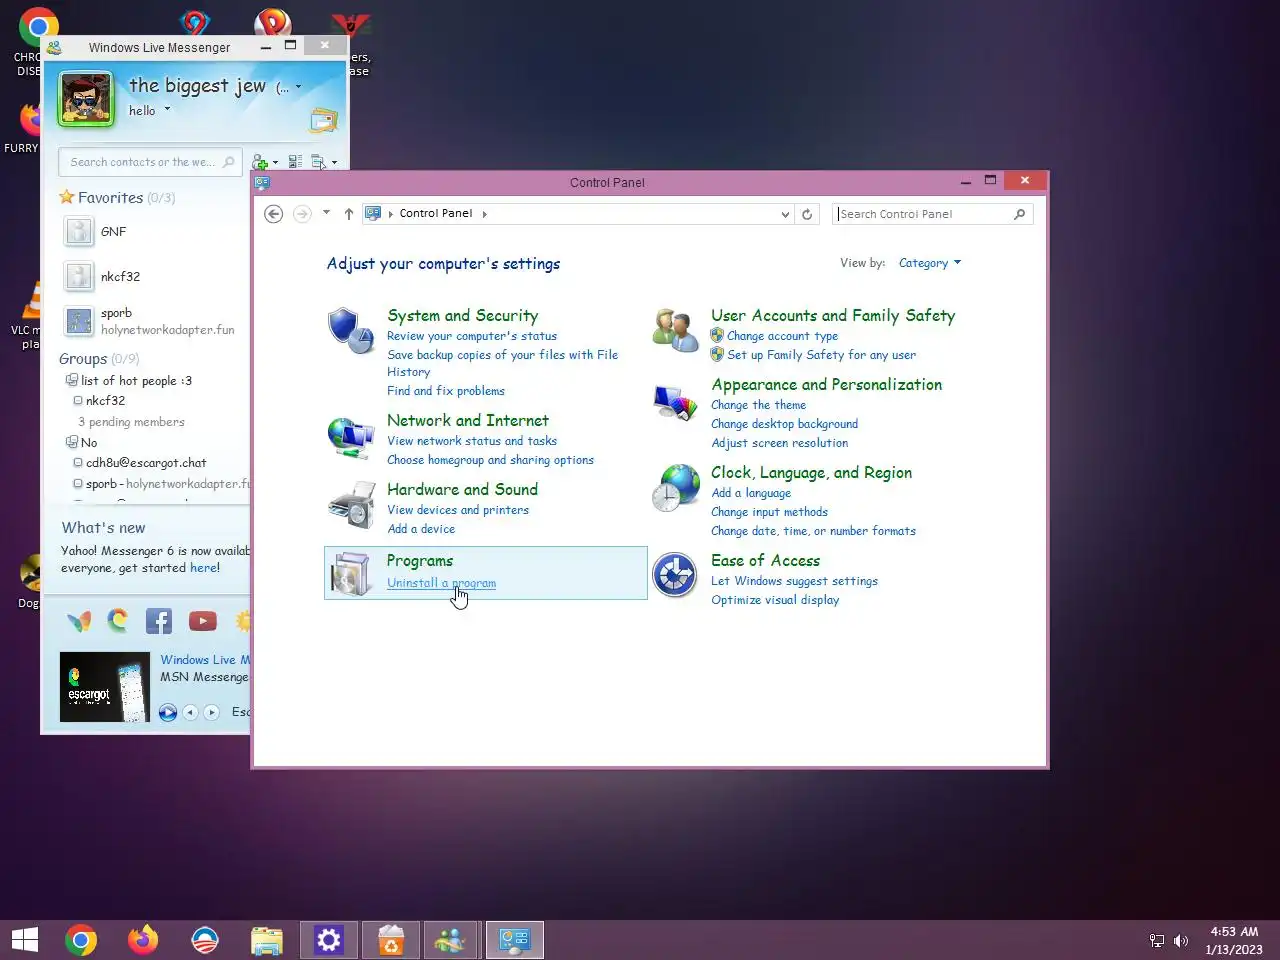The image size is (1280, 960).
Task: Go to next Messenger featured item
Action: [x=211, y=713]
